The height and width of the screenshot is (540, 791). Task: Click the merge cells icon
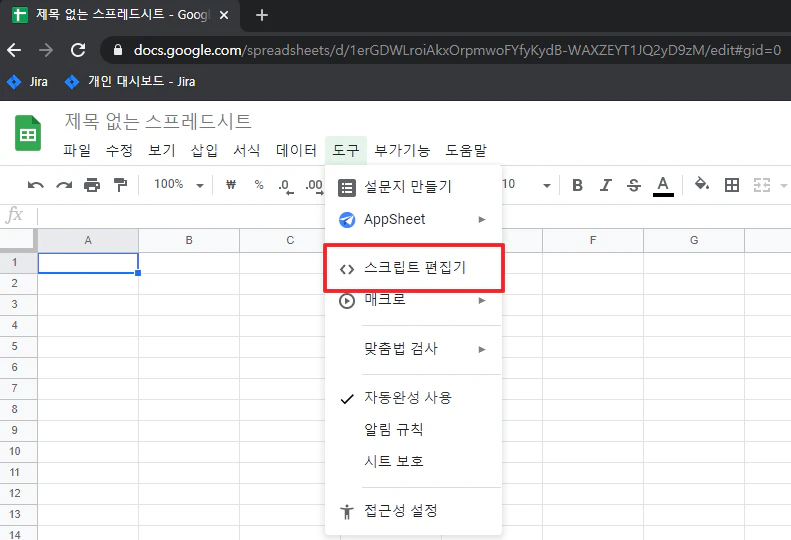coord(762,185)
